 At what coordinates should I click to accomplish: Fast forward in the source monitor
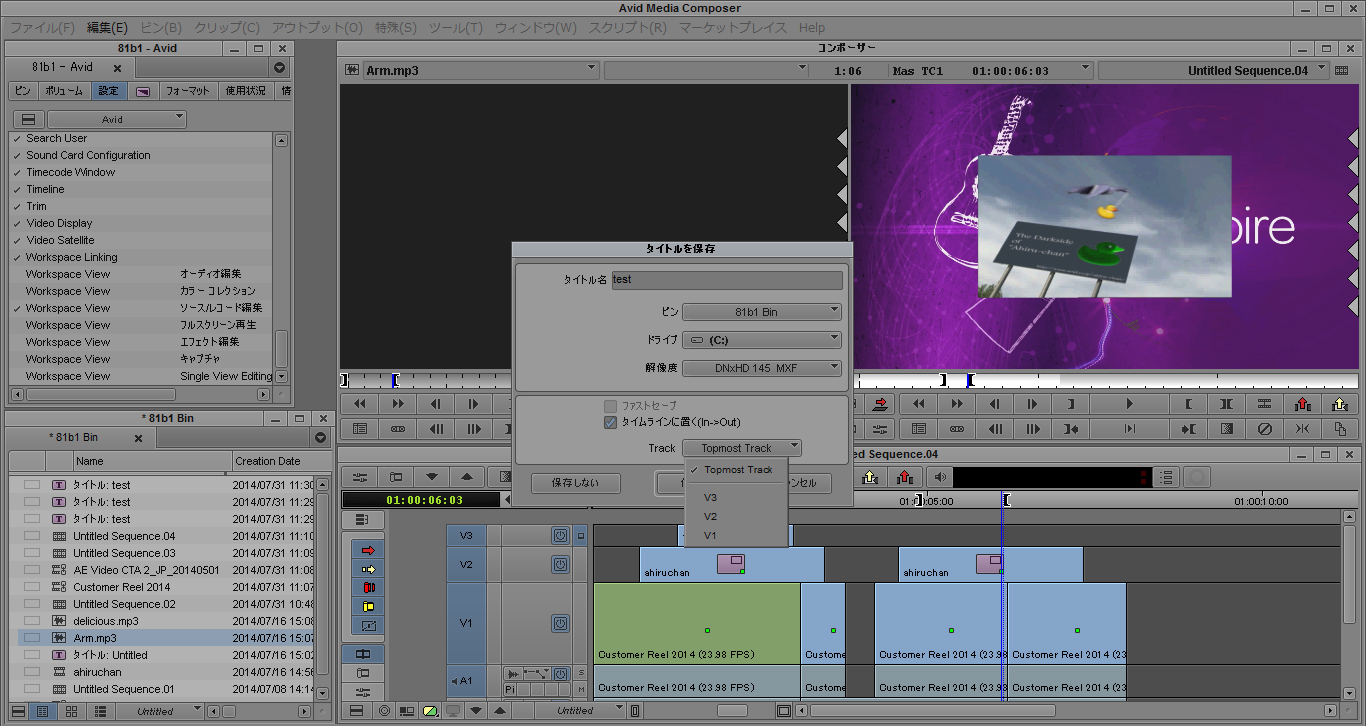tap(397, 404)
